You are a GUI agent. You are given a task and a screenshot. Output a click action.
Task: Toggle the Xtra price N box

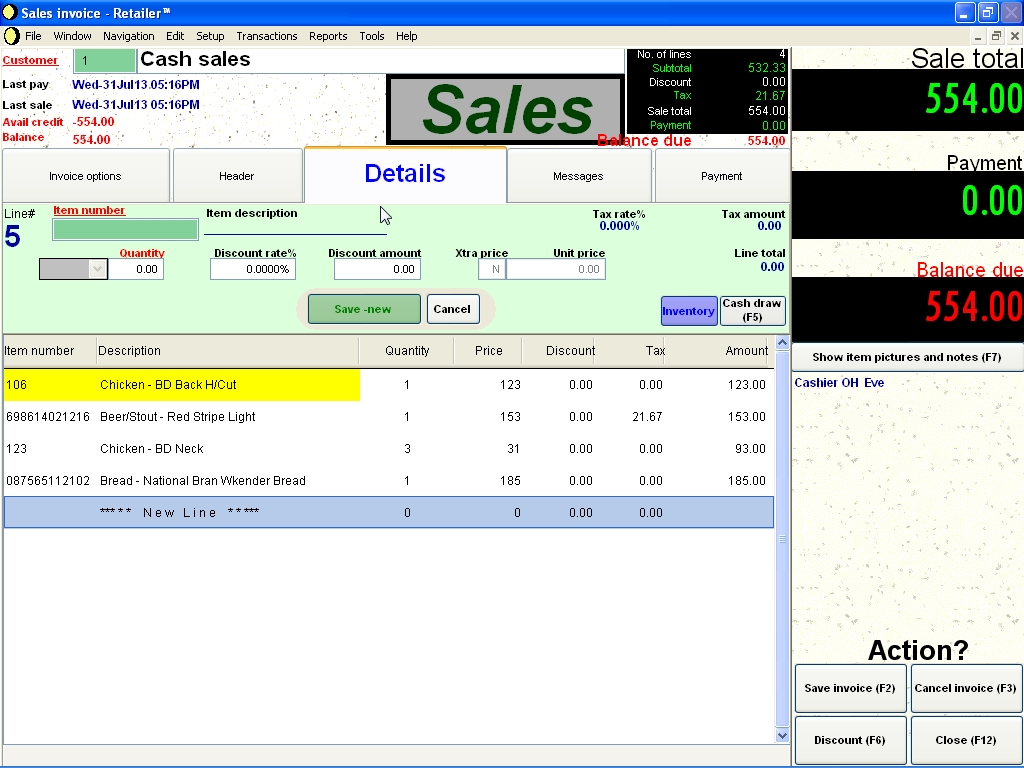(x=491, y=269)
